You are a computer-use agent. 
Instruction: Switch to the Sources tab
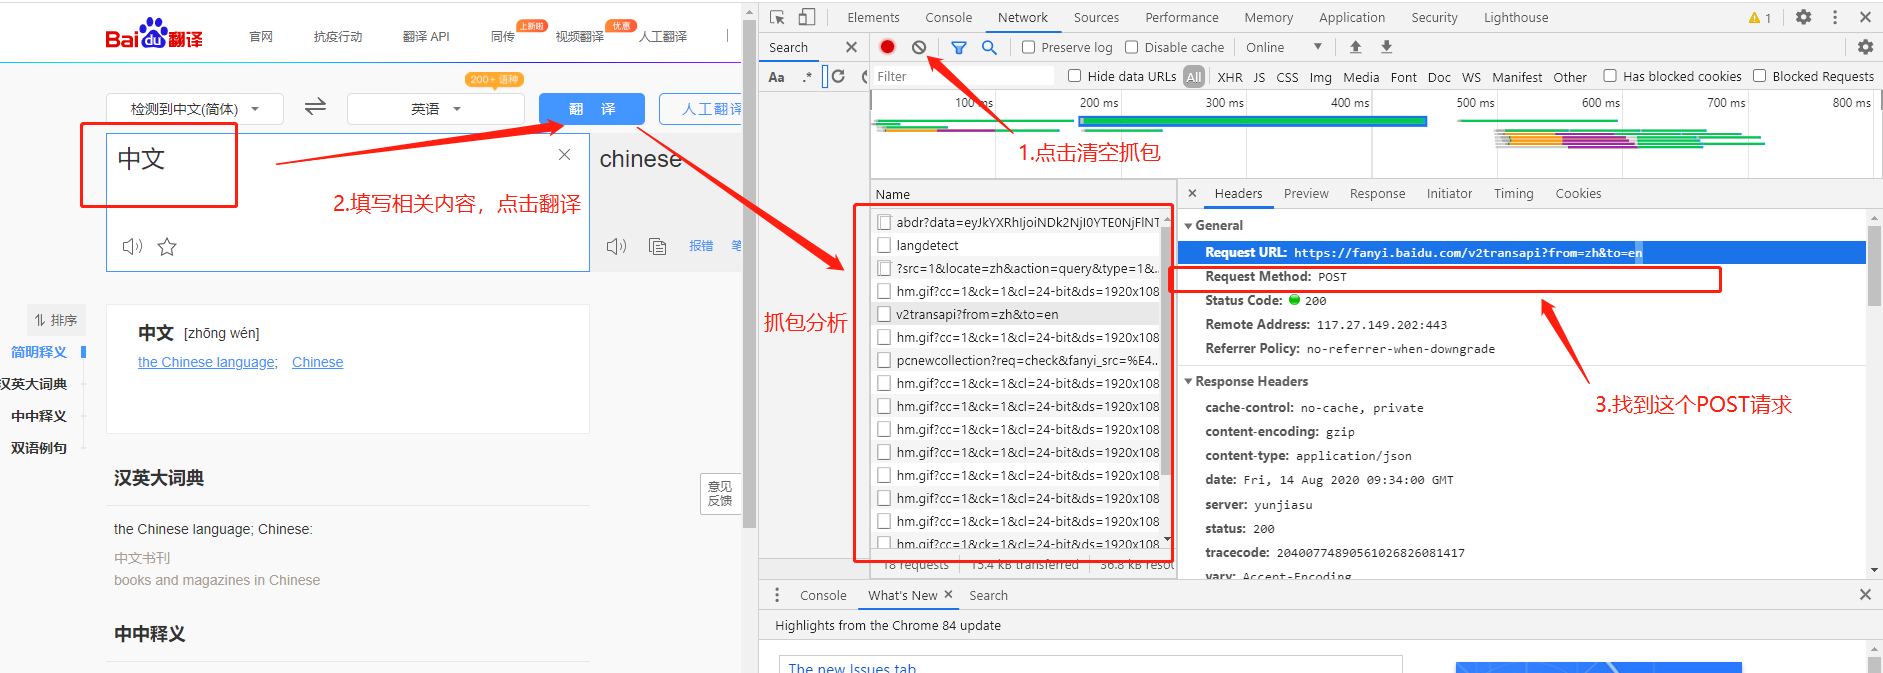point(1096,18)
